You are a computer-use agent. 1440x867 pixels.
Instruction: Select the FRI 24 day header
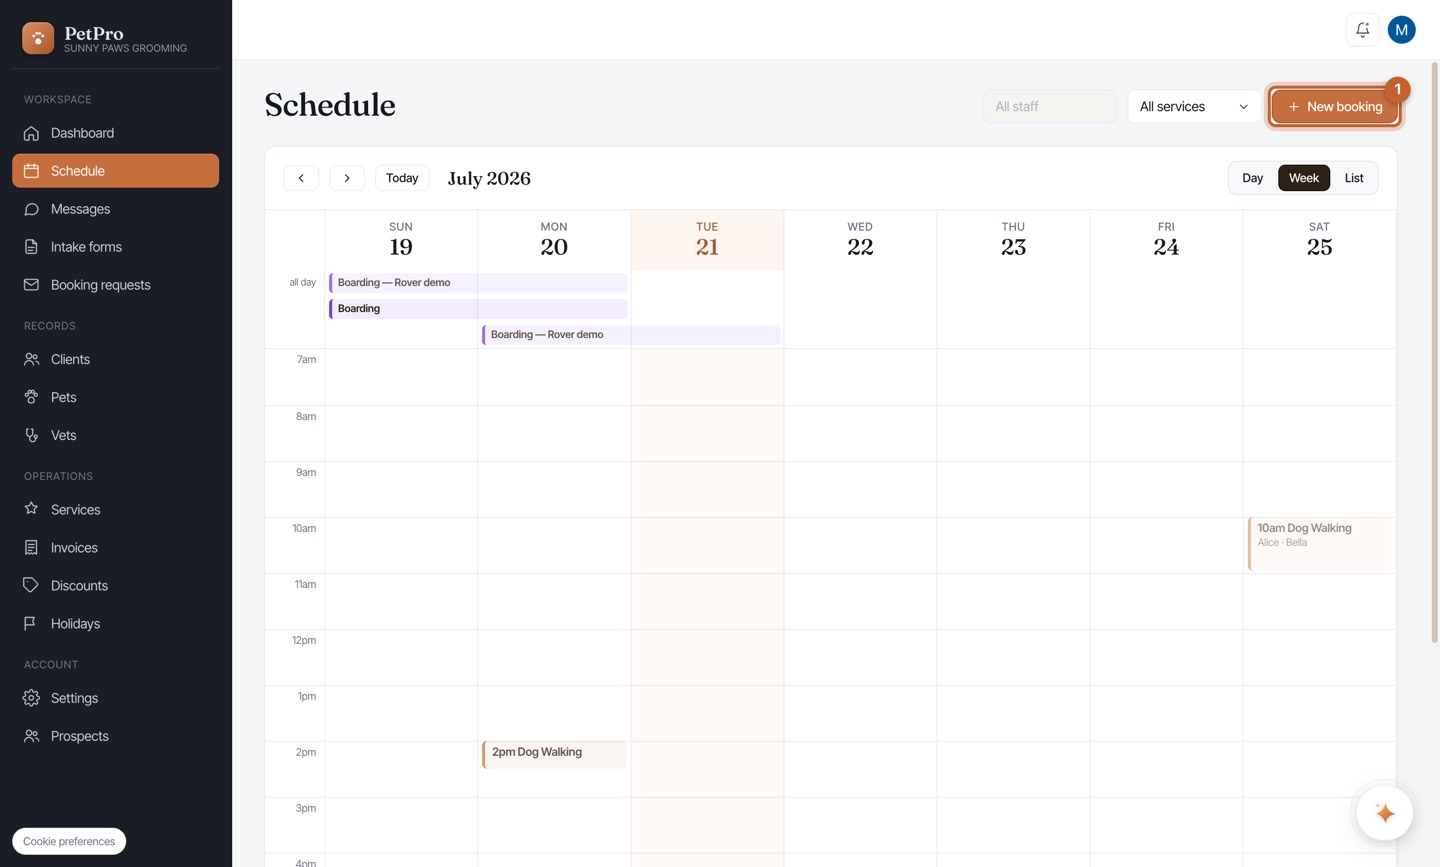pyautogui.click(x=1166, y=240)
